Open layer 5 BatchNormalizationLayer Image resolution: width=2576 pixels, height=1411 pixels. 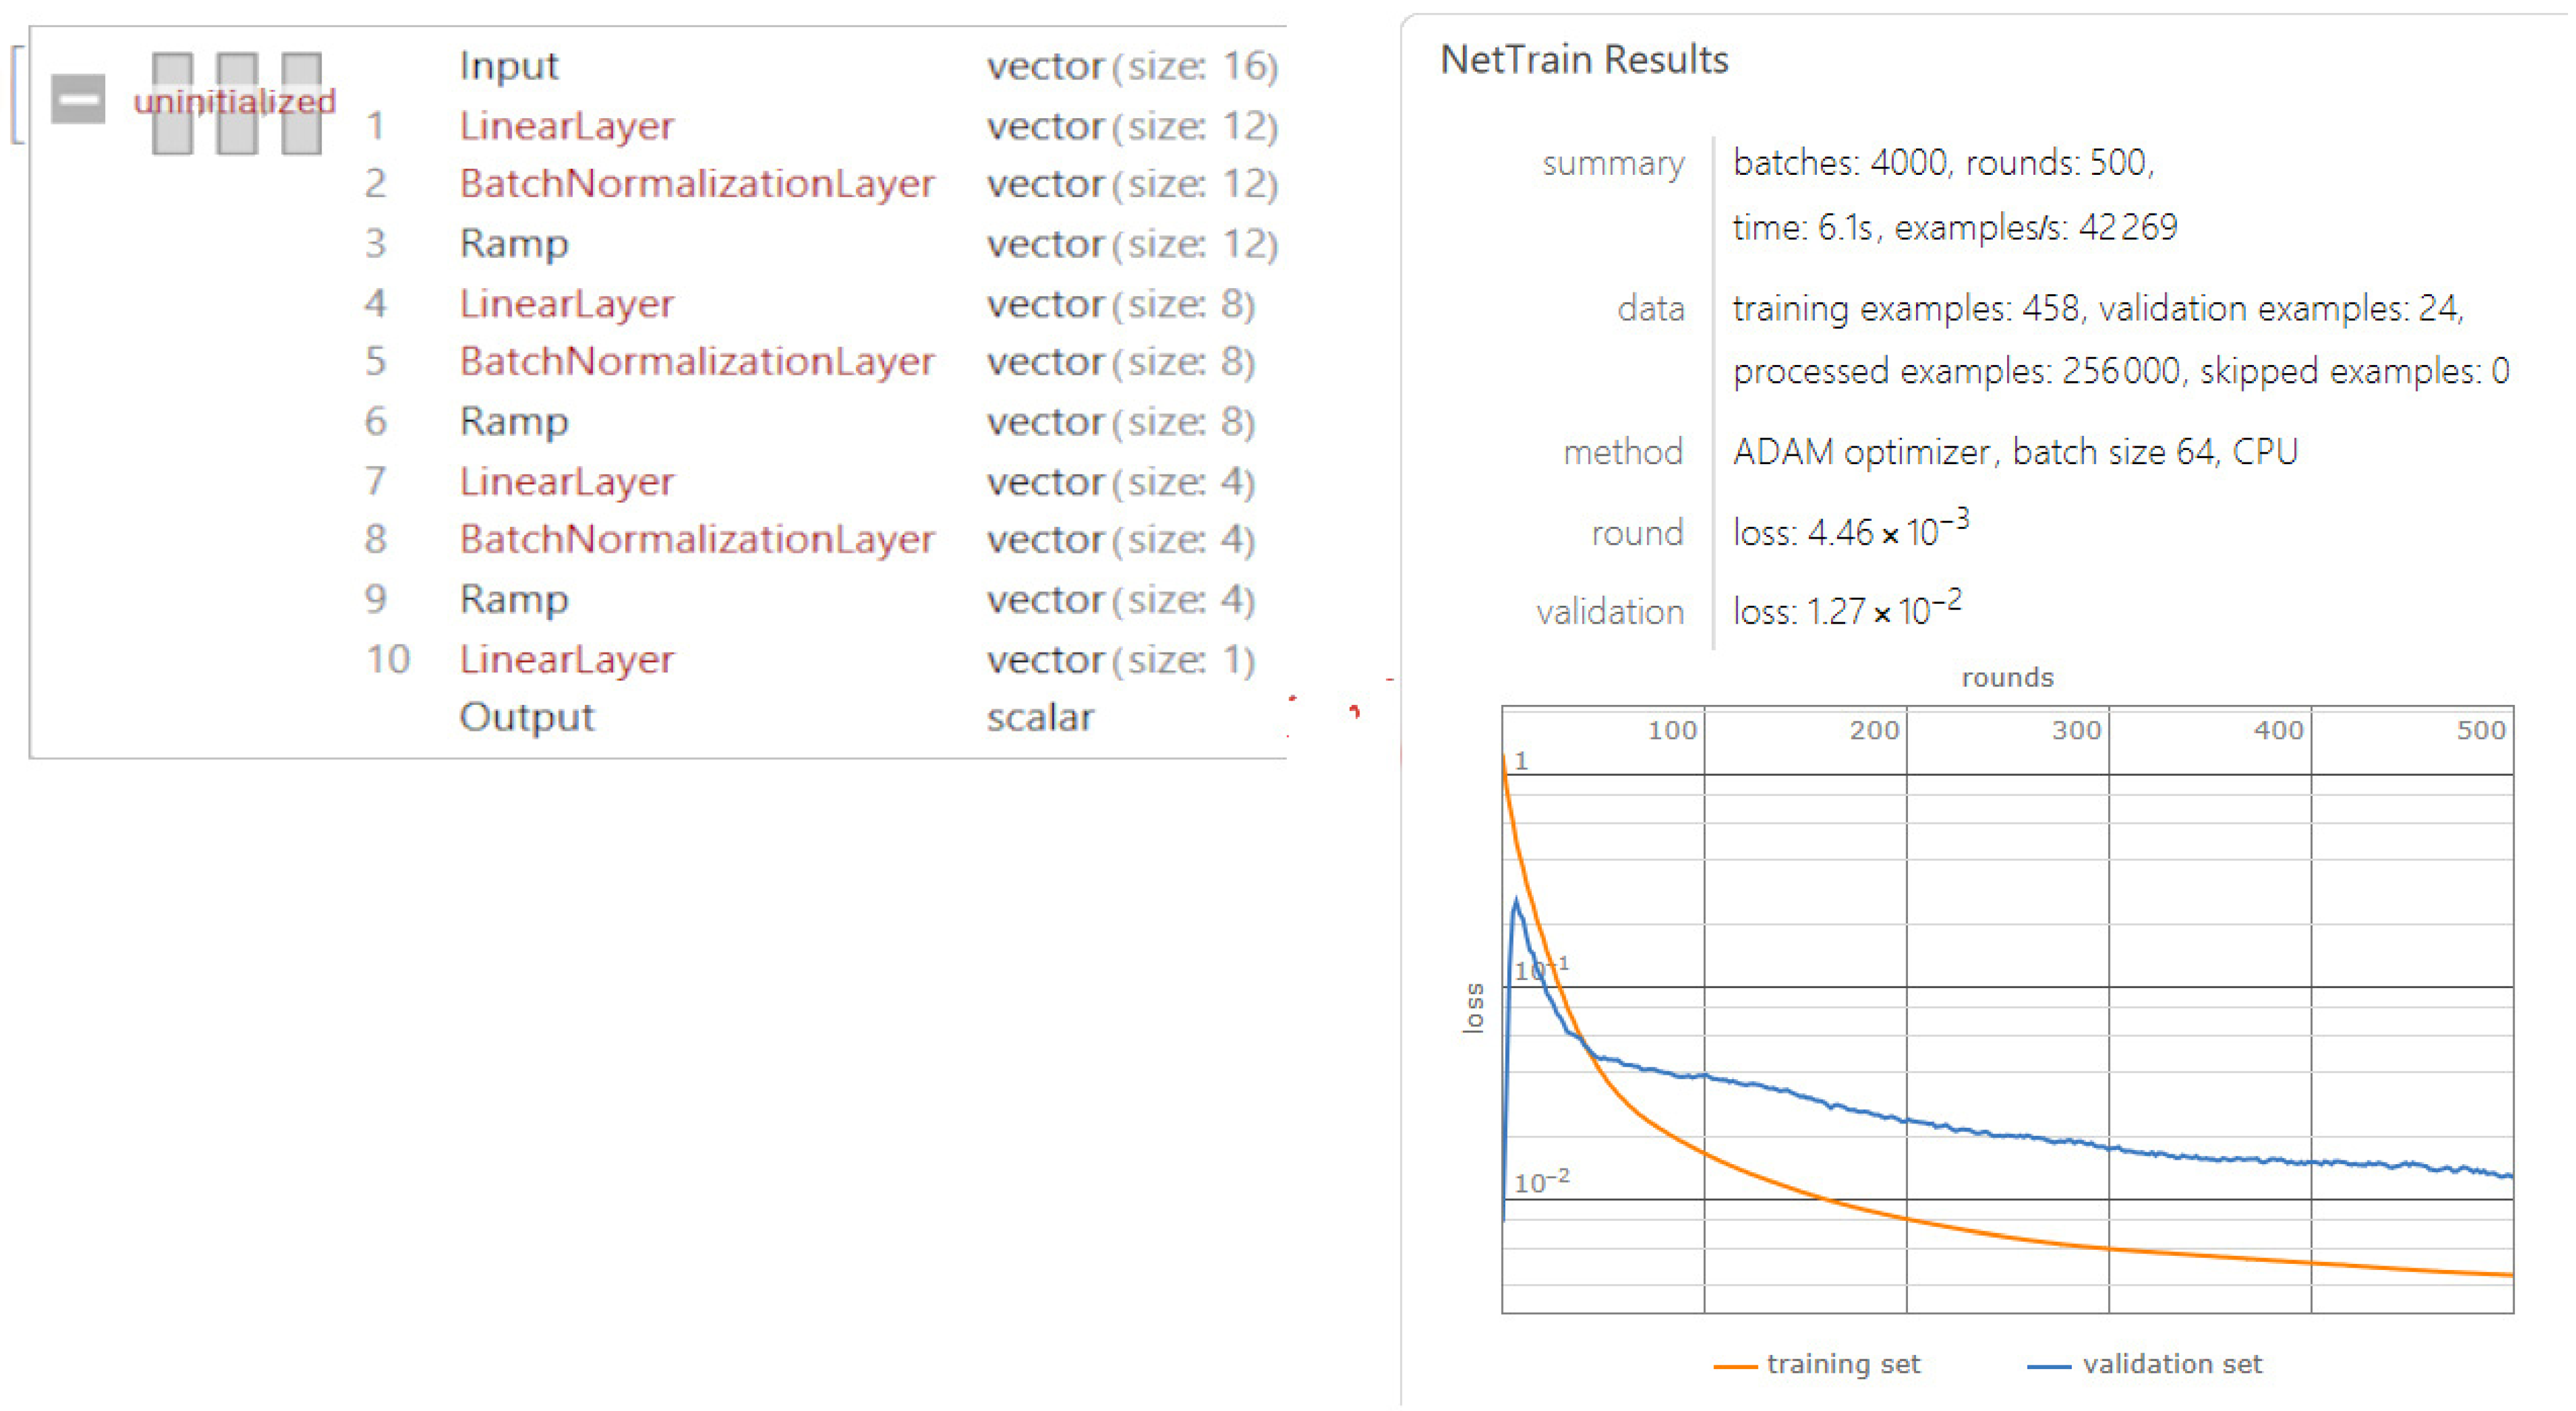(696, 362)
